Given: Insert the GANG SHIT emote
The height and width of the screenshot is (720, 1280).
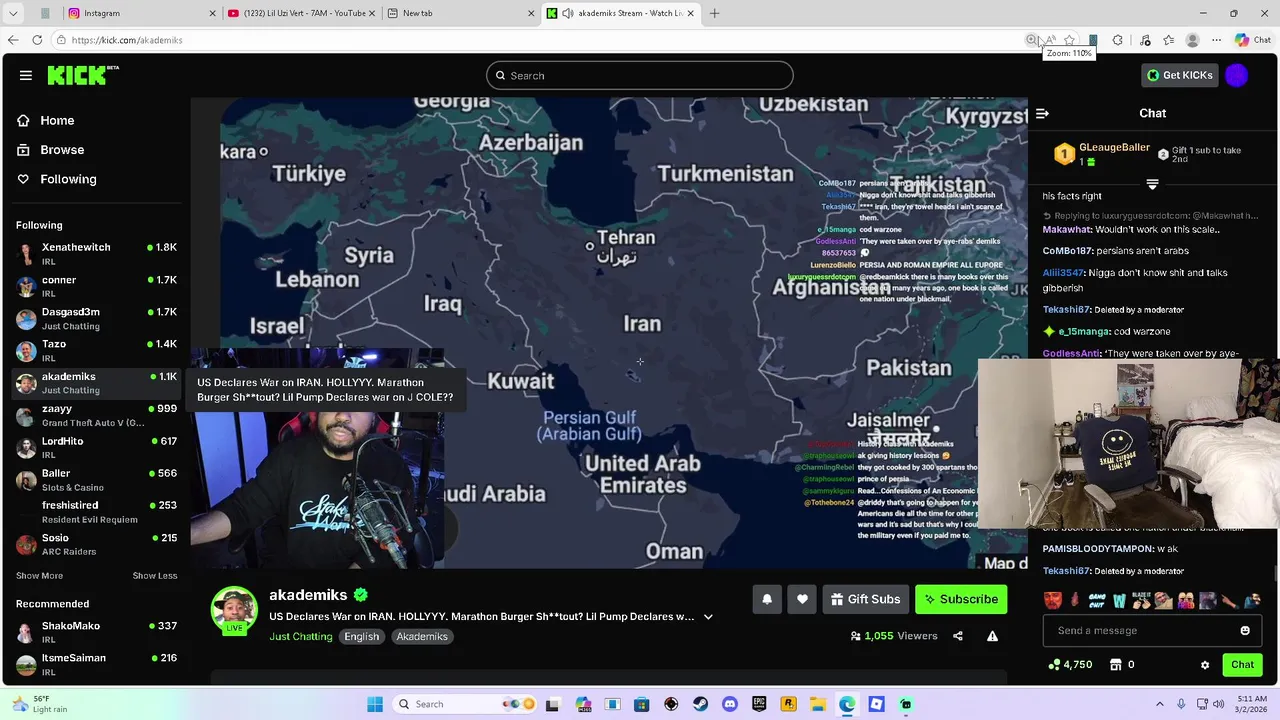Looking at the screenshot, I should click(x=1097, y=601).
